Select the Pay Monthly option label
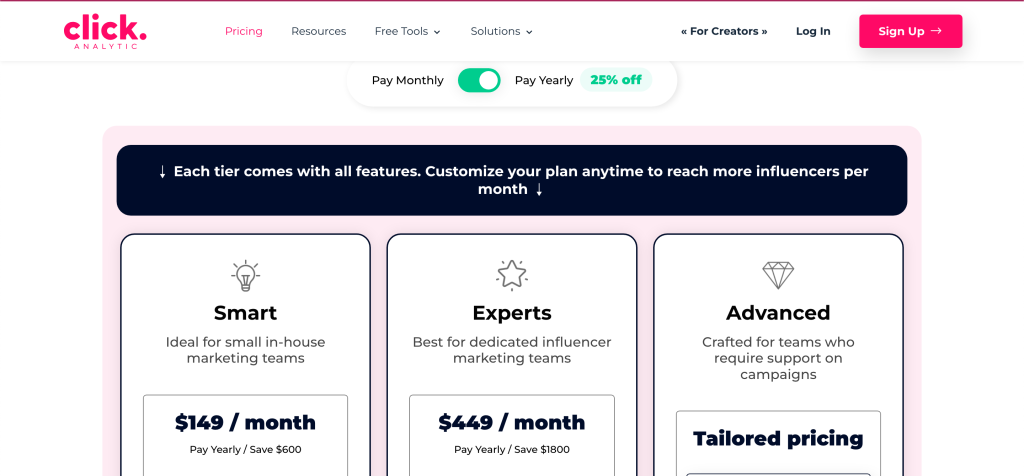 [x=407, y=80]
